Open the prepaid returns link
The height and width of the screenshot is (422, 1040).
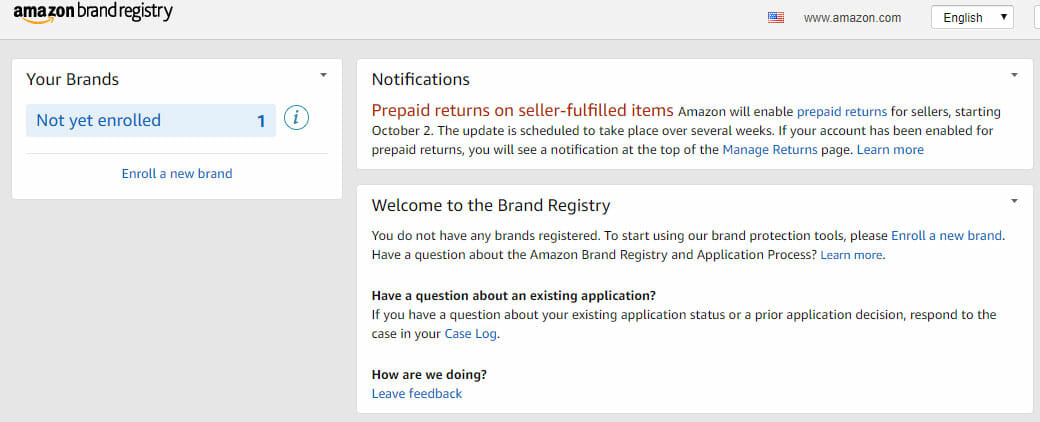842,111
